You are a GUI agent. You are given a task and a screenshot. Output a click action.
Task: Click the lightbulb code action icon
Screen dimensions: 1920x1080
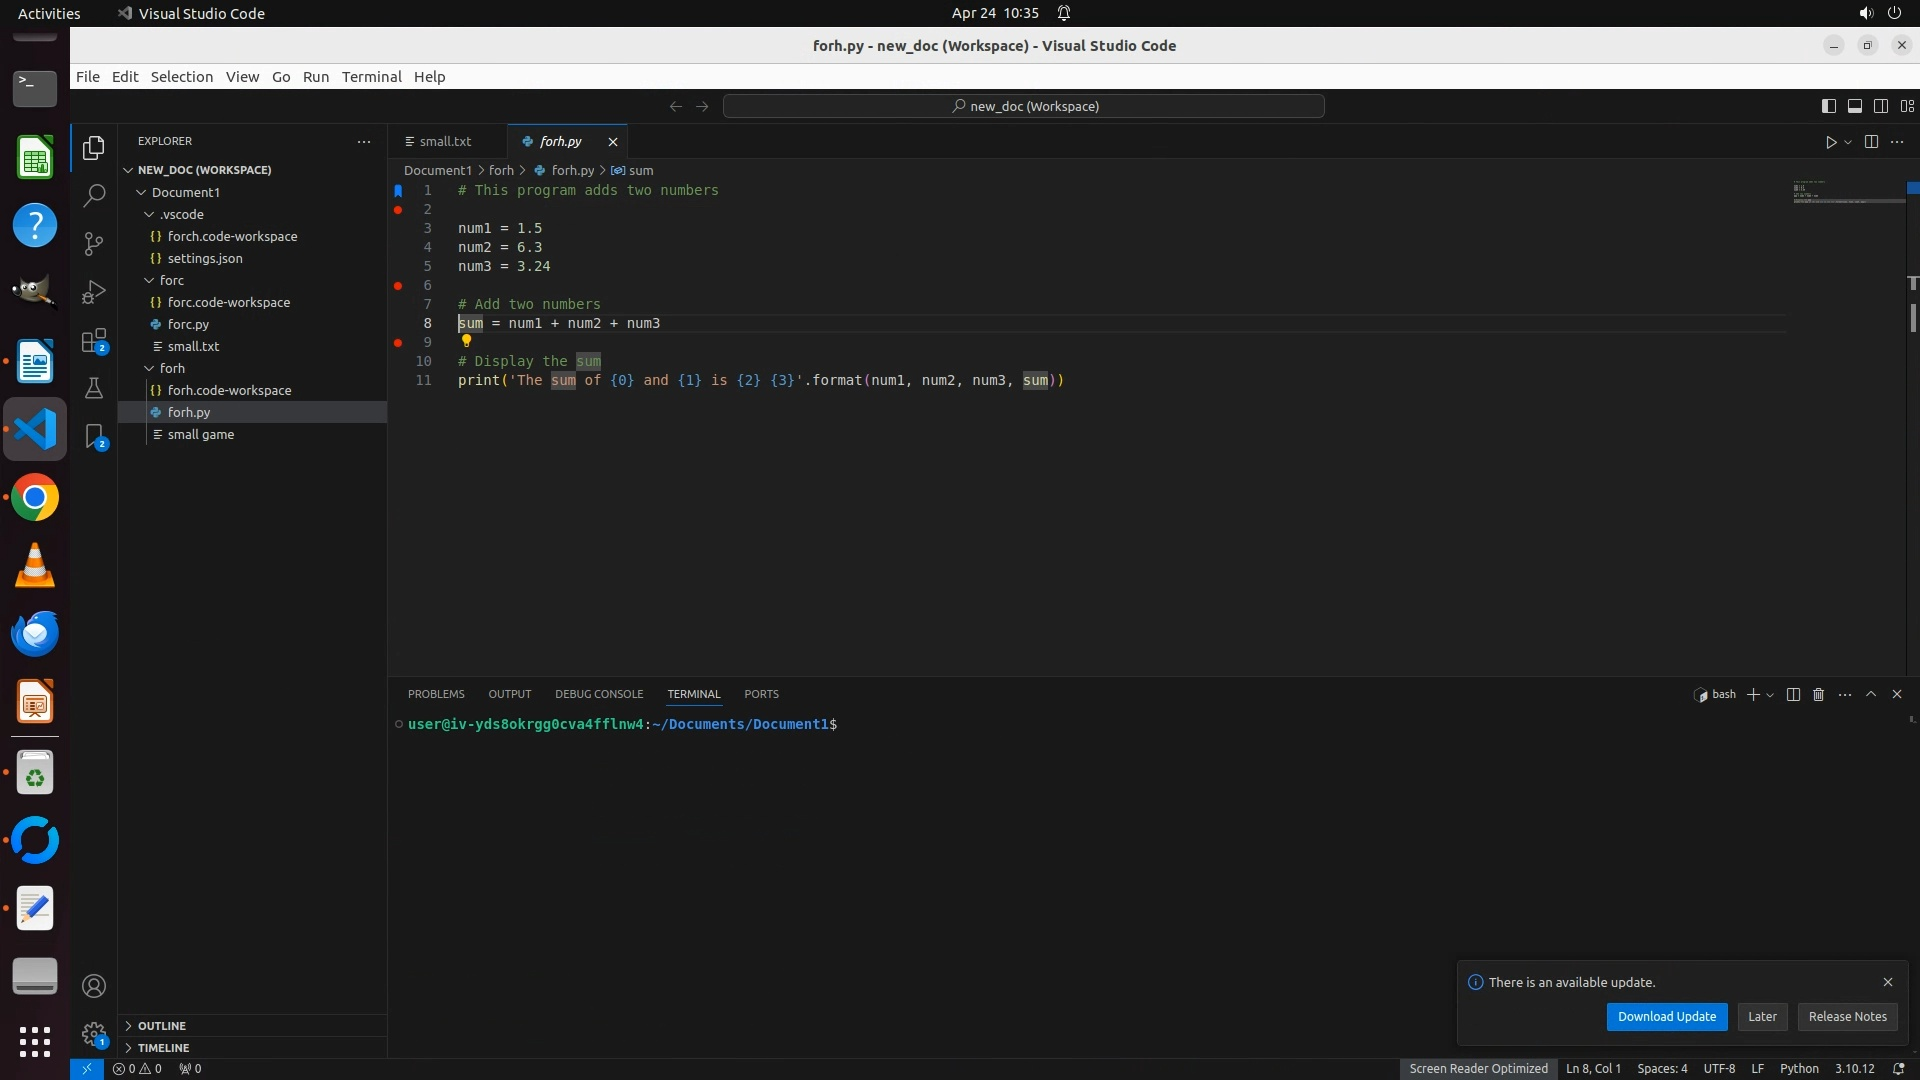(466, 342)
